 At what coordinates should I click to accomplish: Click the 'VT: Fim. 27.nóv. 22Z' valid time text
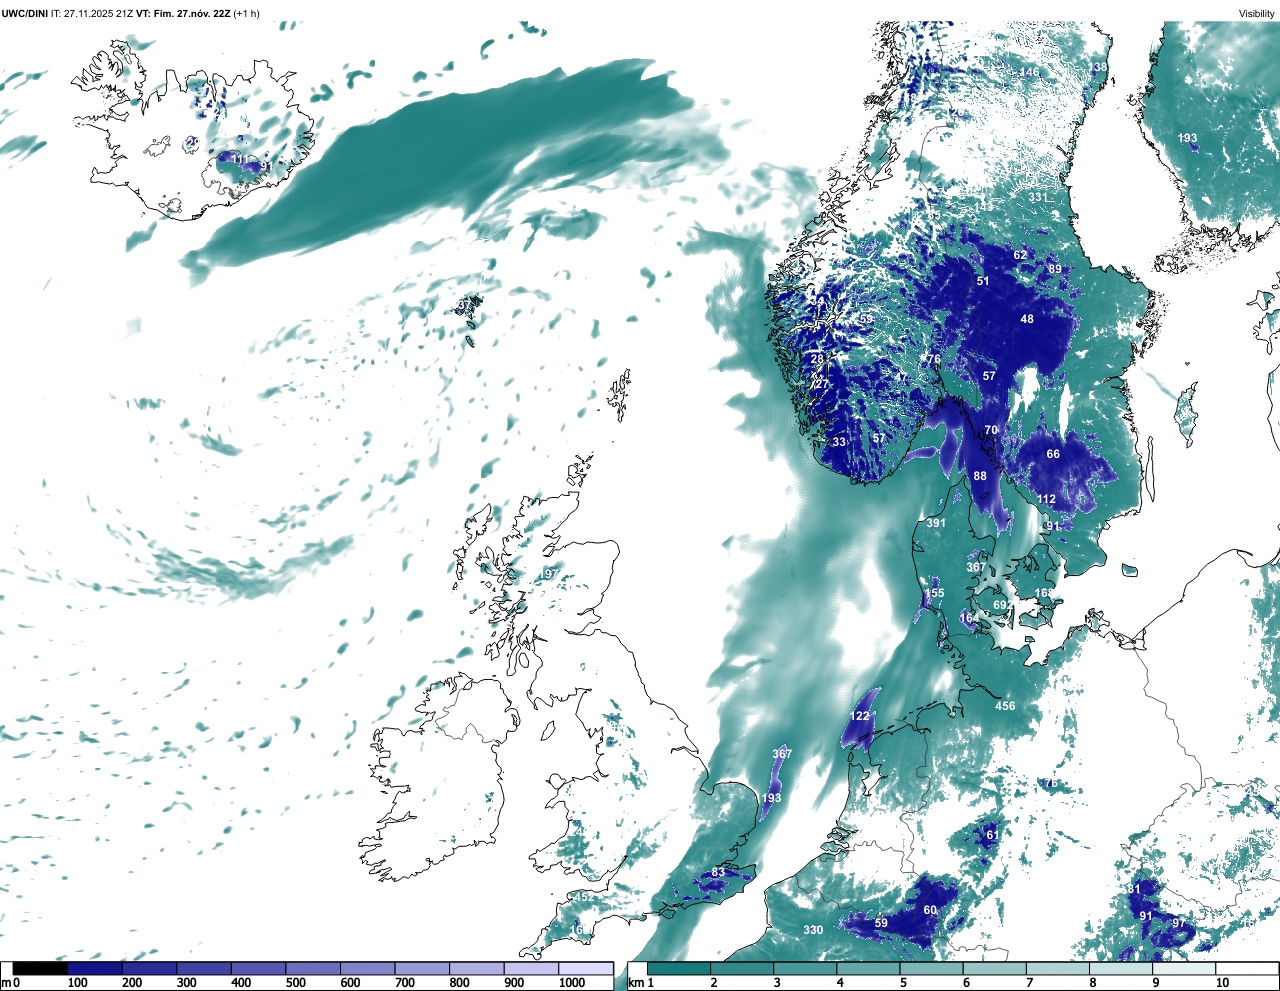(183, 13)
